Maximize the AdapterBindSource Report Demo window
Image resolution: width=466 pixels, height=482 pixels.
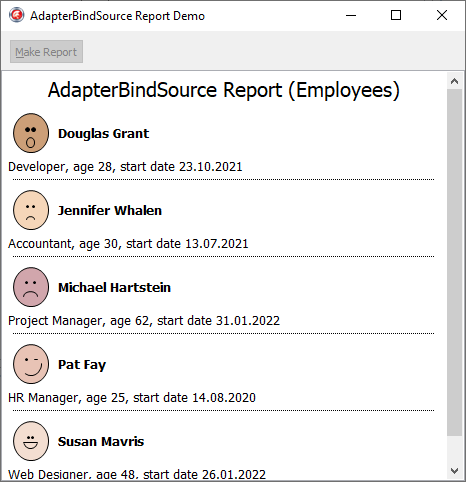[396, 15]
